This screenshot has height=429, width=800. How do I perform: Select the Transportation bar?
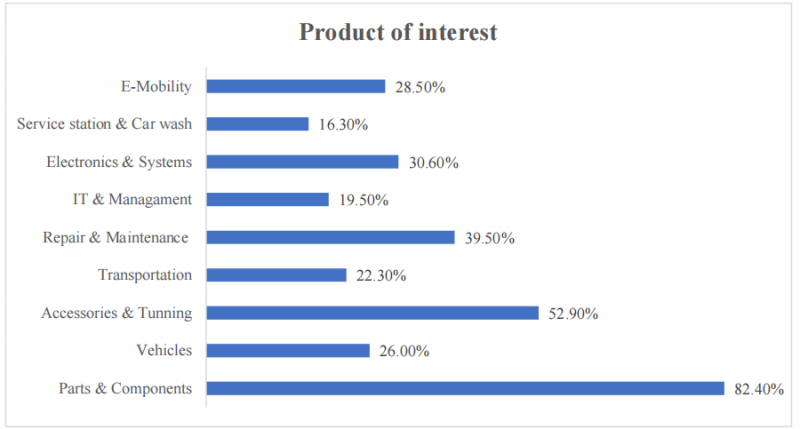pos(277,275)
